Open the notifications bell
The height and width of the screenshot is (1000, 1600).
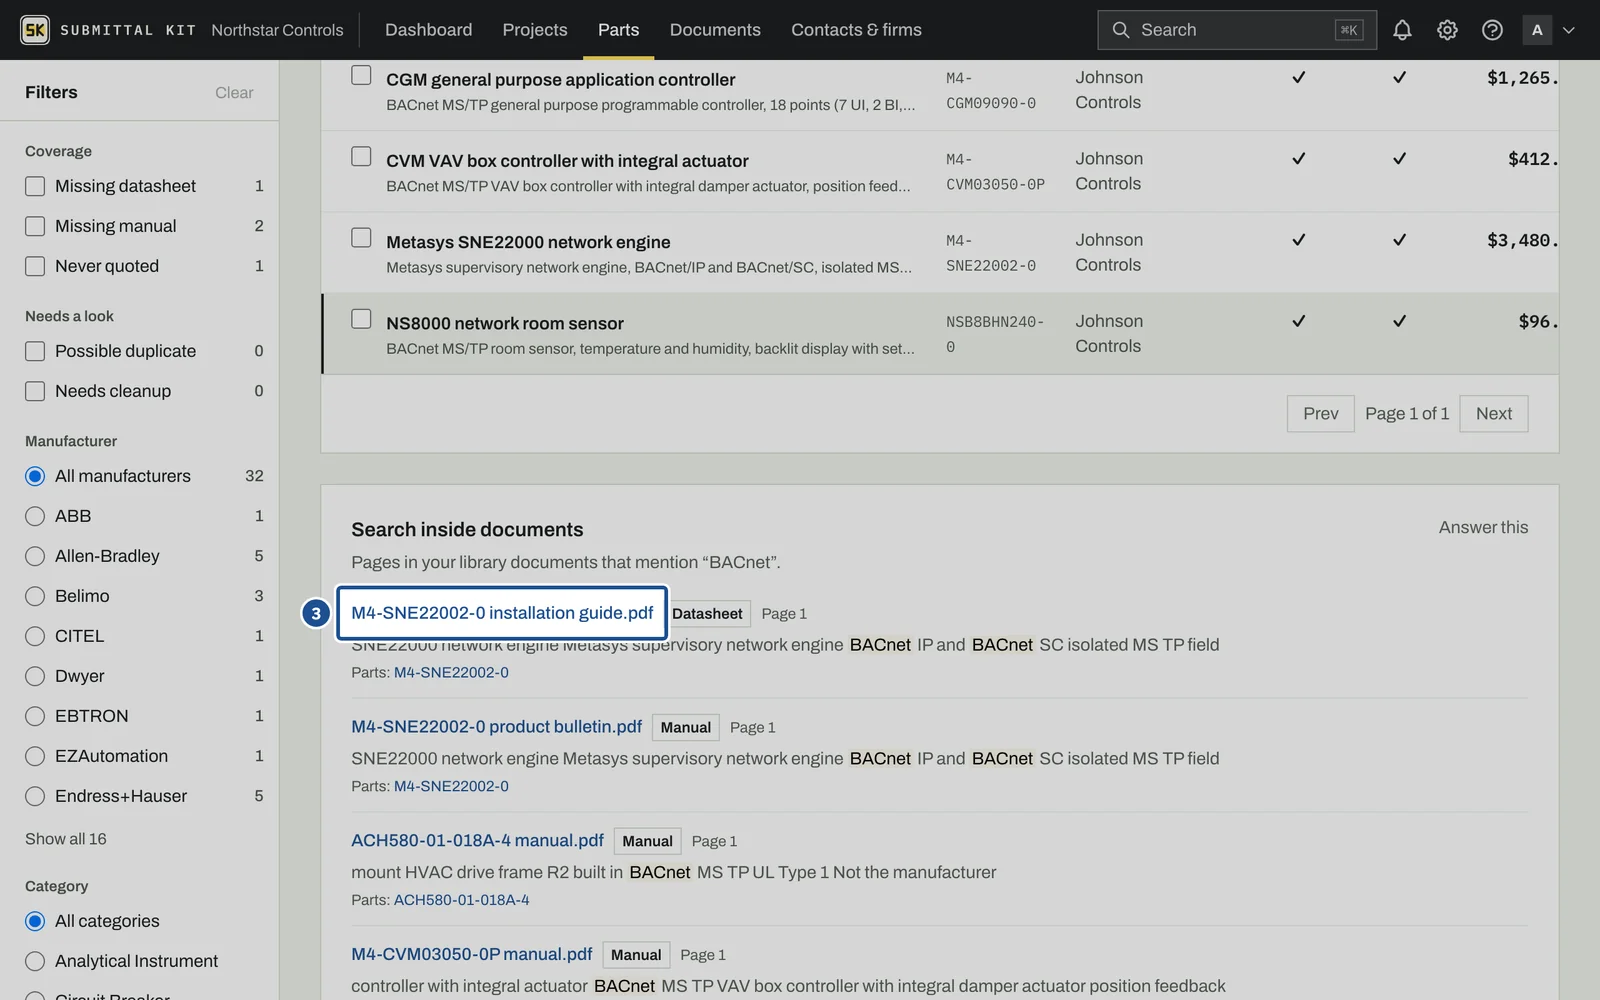[1402, 30]
